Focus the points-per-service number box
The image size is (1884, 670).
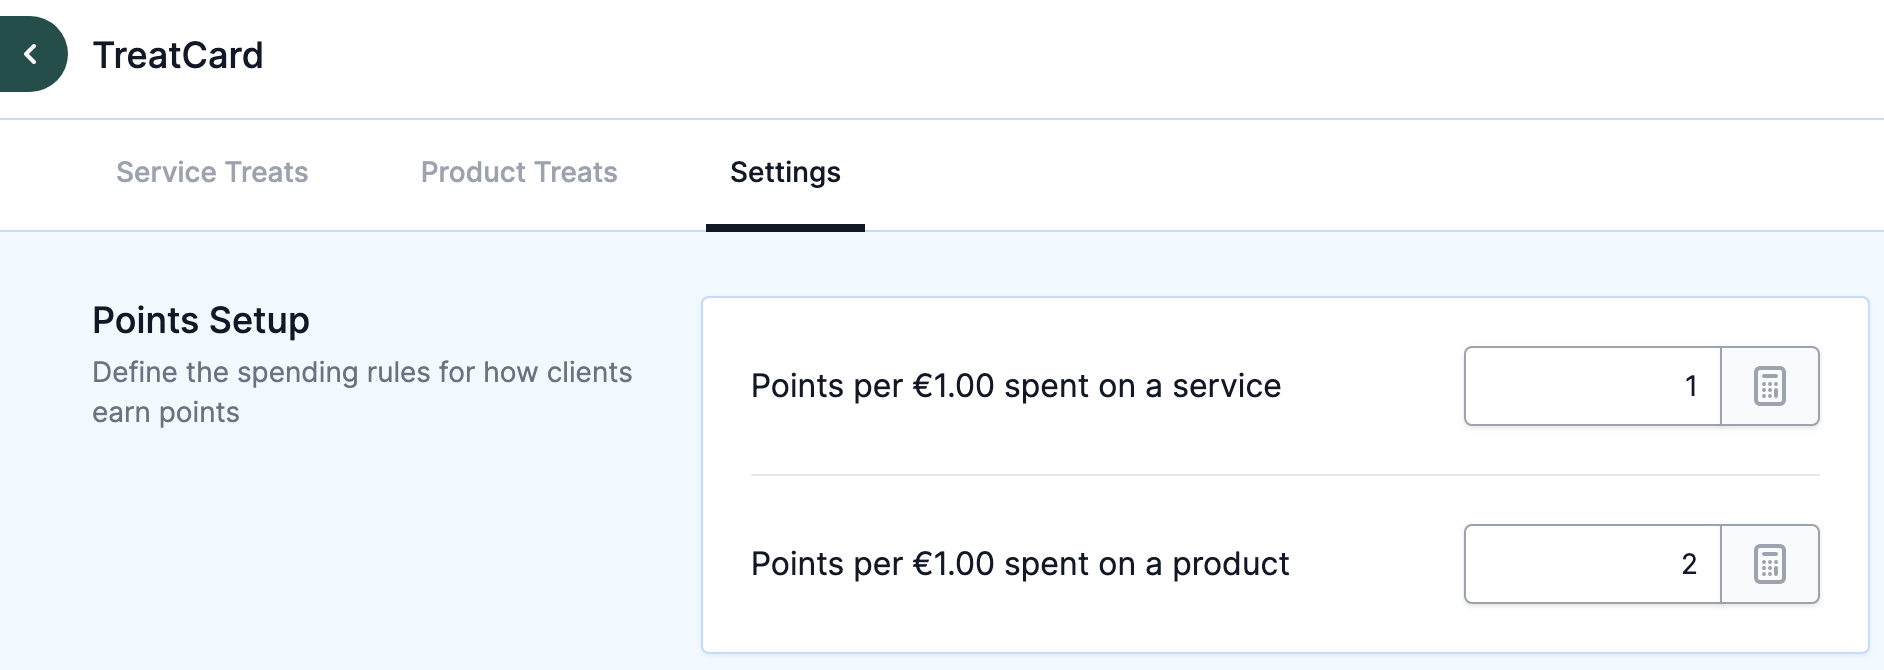coord(1593,386)
